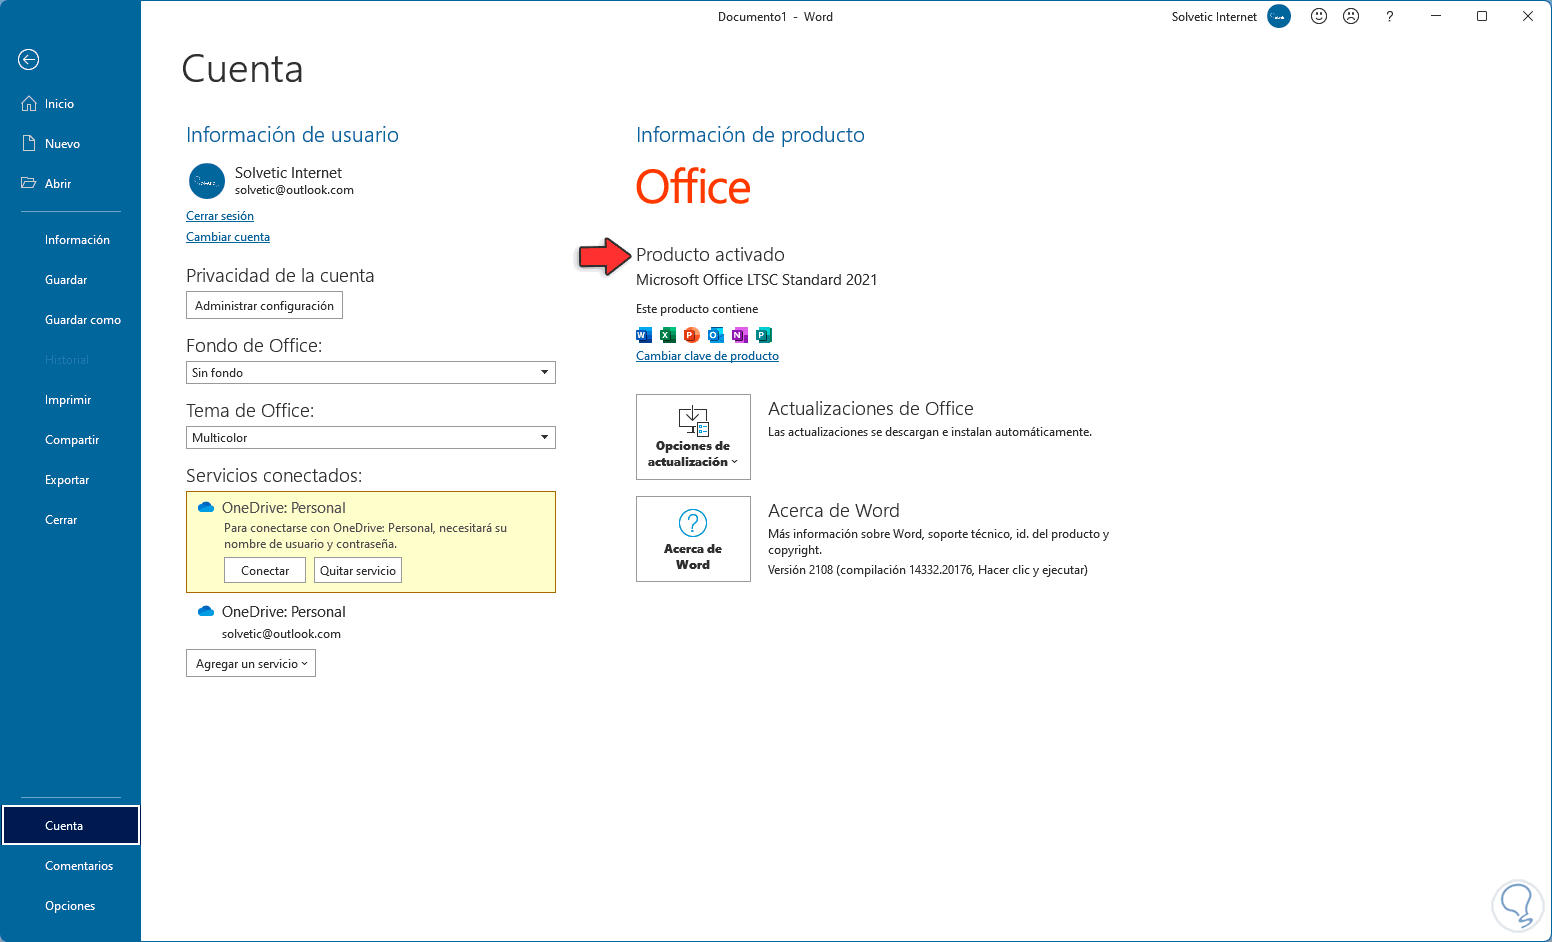Close the Word window
This screenshot has width=1552, height=942.
coord(1528,16)
